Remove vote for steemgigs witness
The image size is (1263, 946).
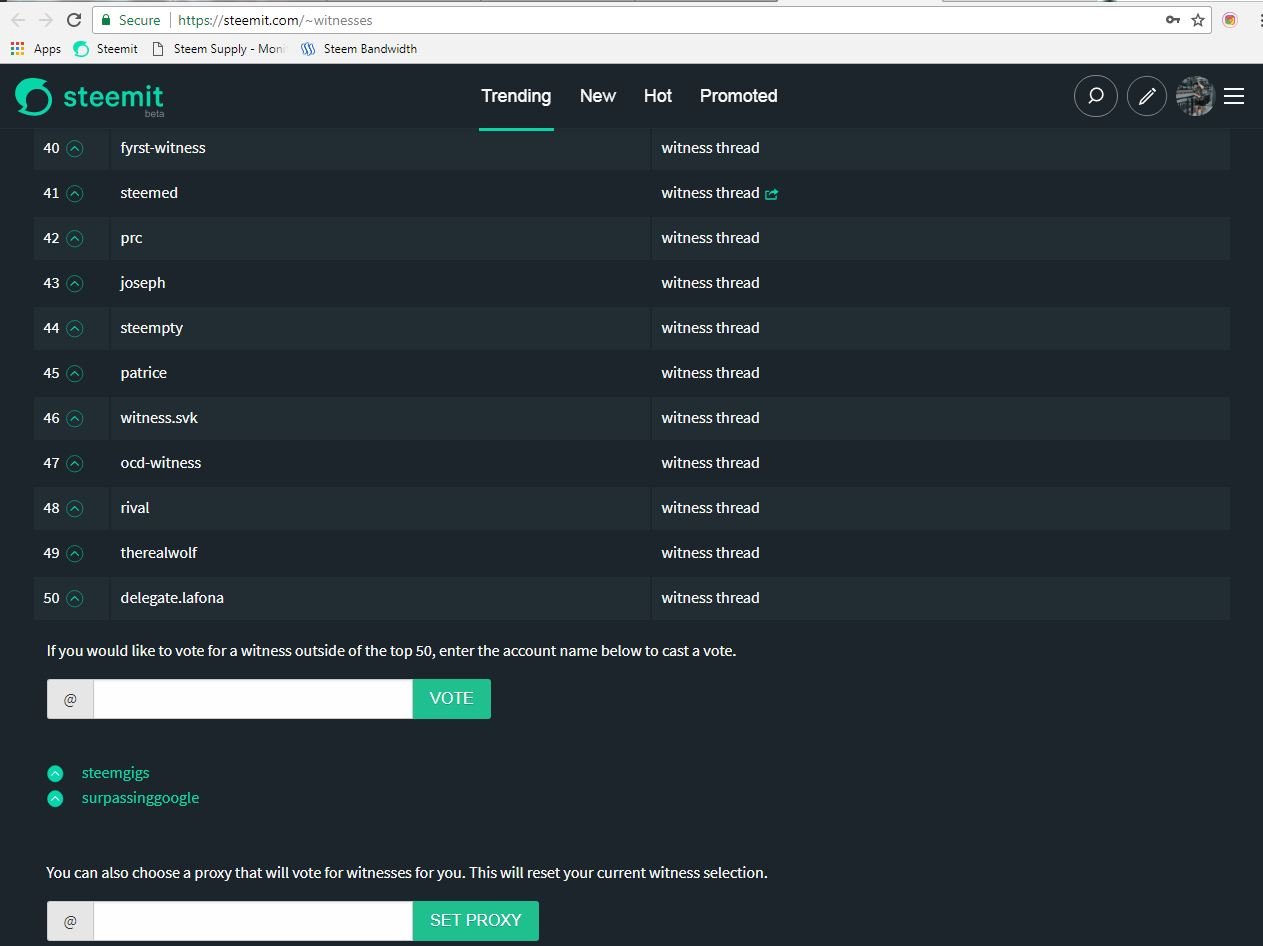tap(55, 773)
